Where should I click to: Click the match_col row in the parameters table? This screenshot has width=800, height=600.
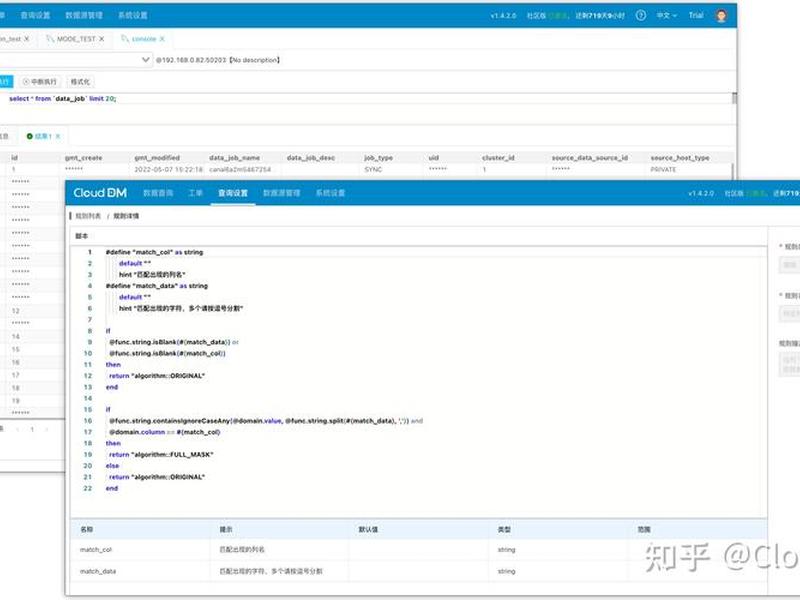[418, 549]
